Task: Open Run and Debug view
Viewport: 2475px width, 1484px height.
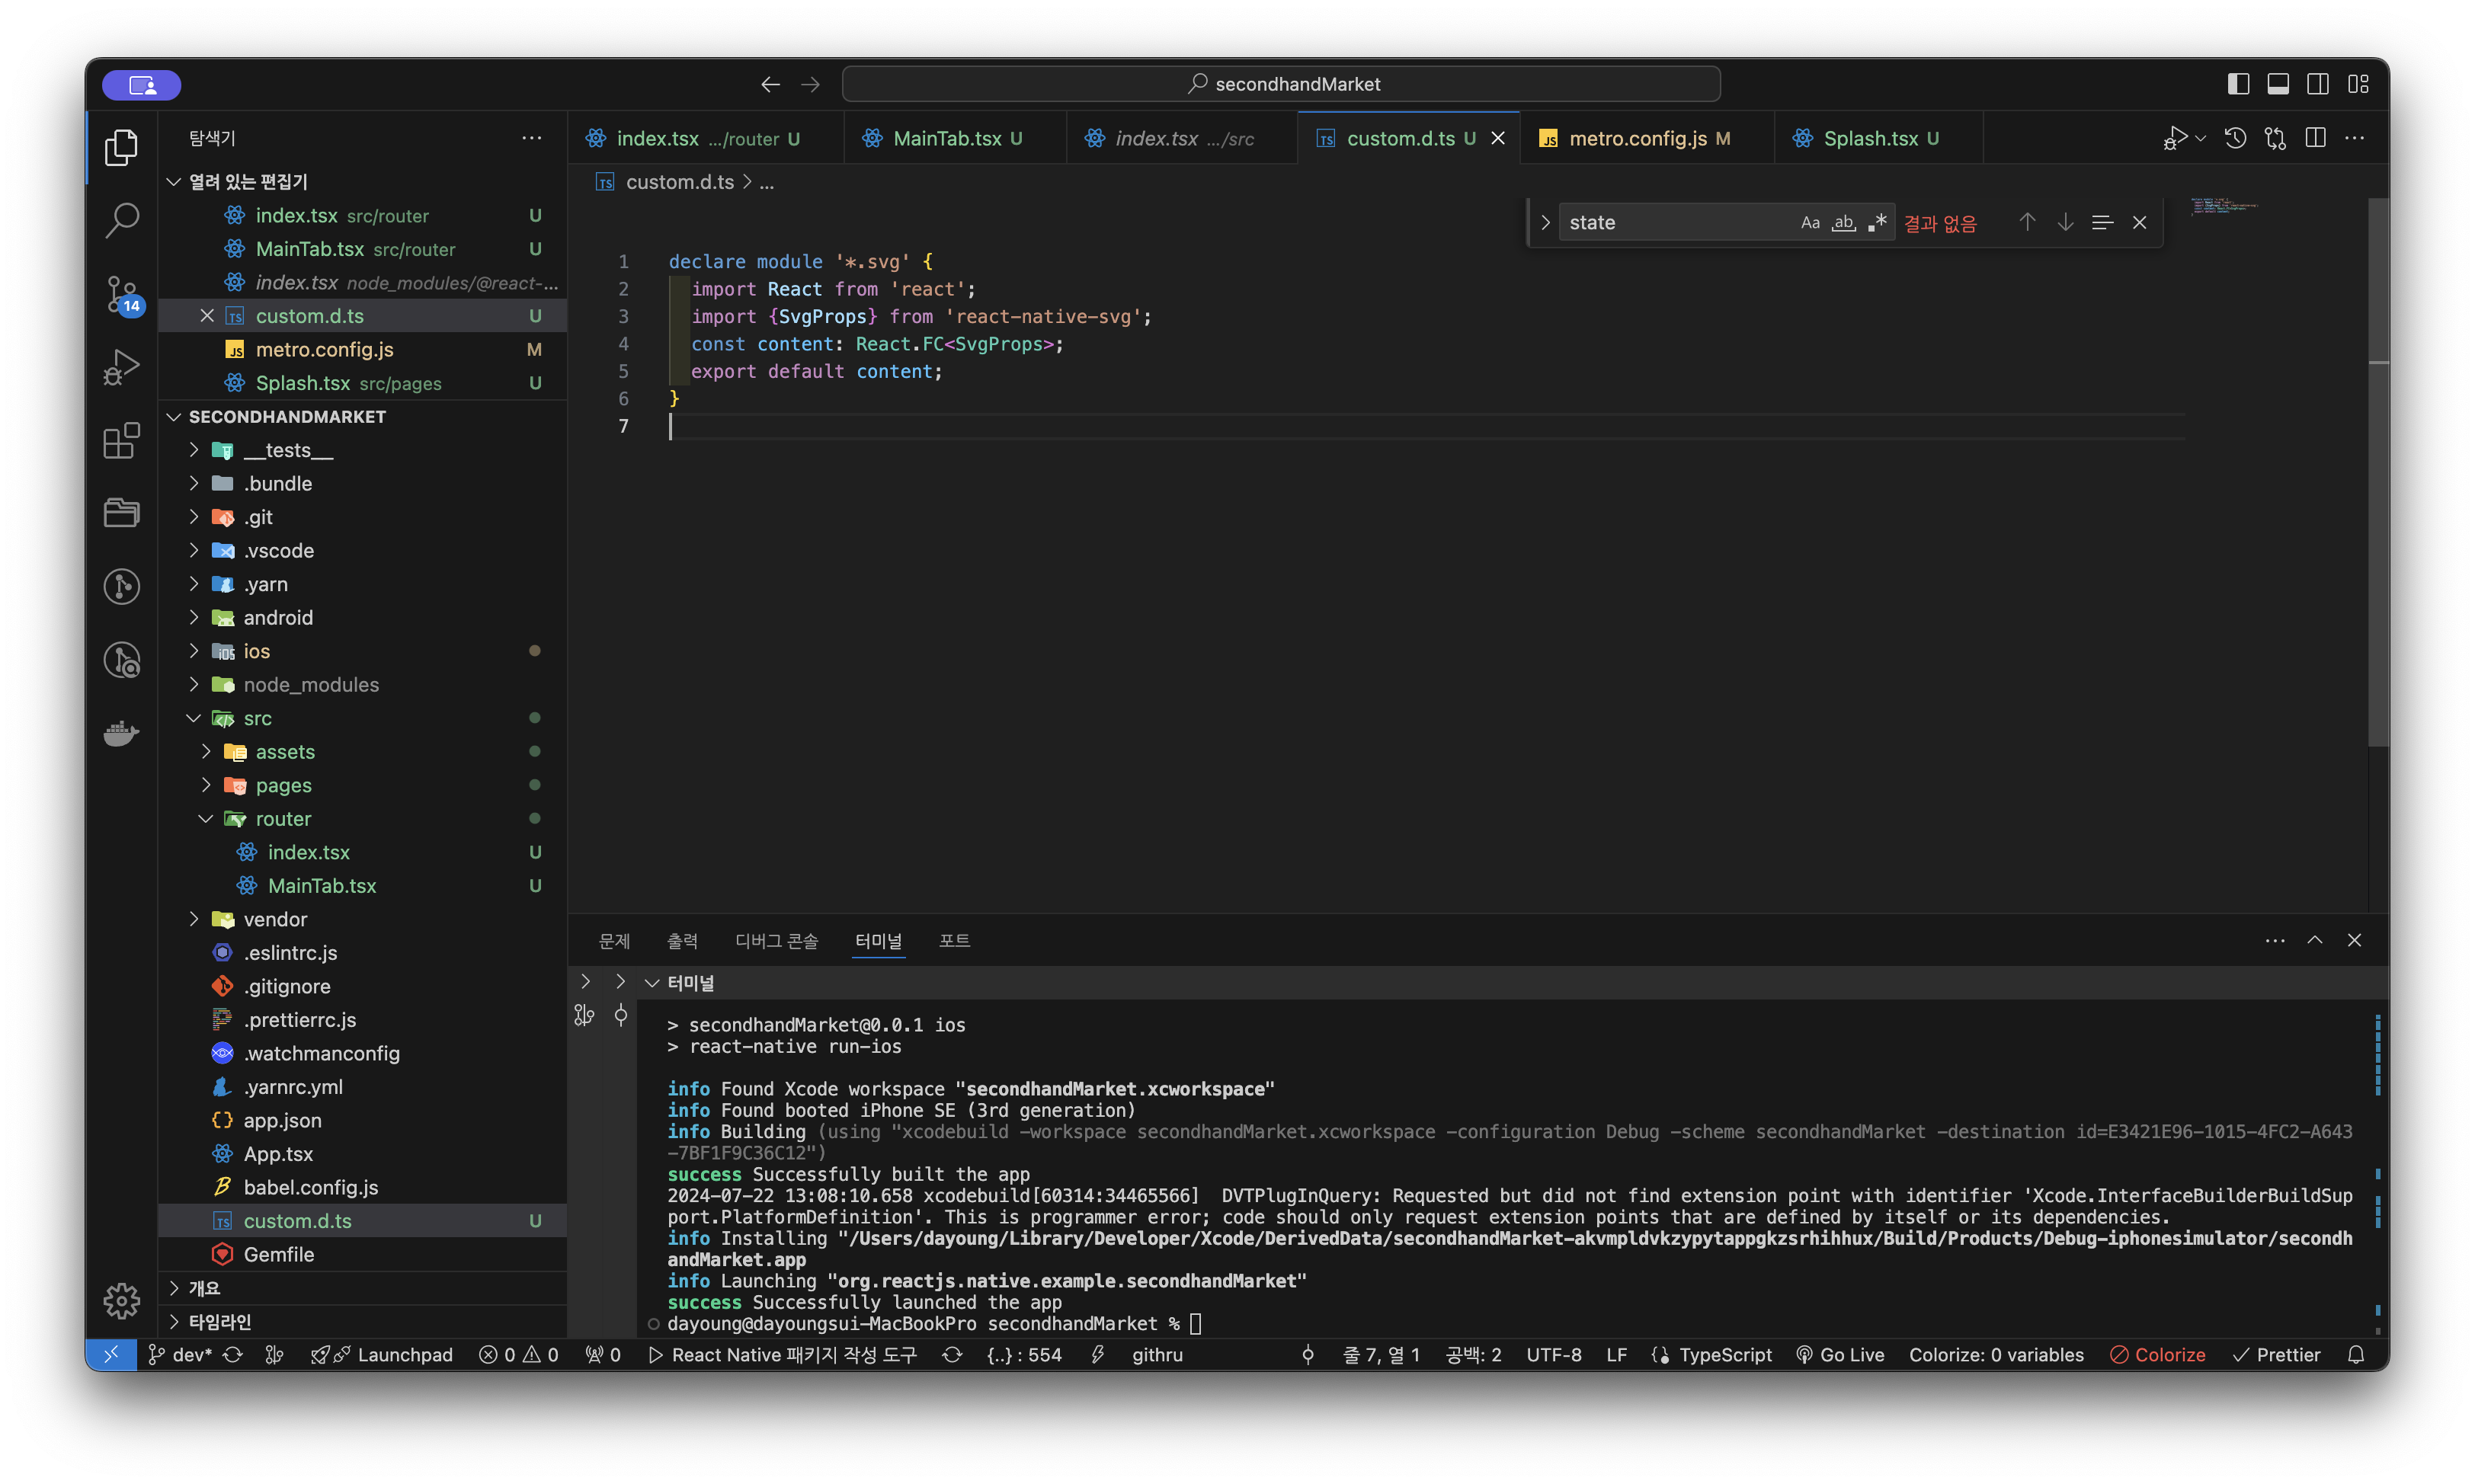Action: (x=121, y=367)
